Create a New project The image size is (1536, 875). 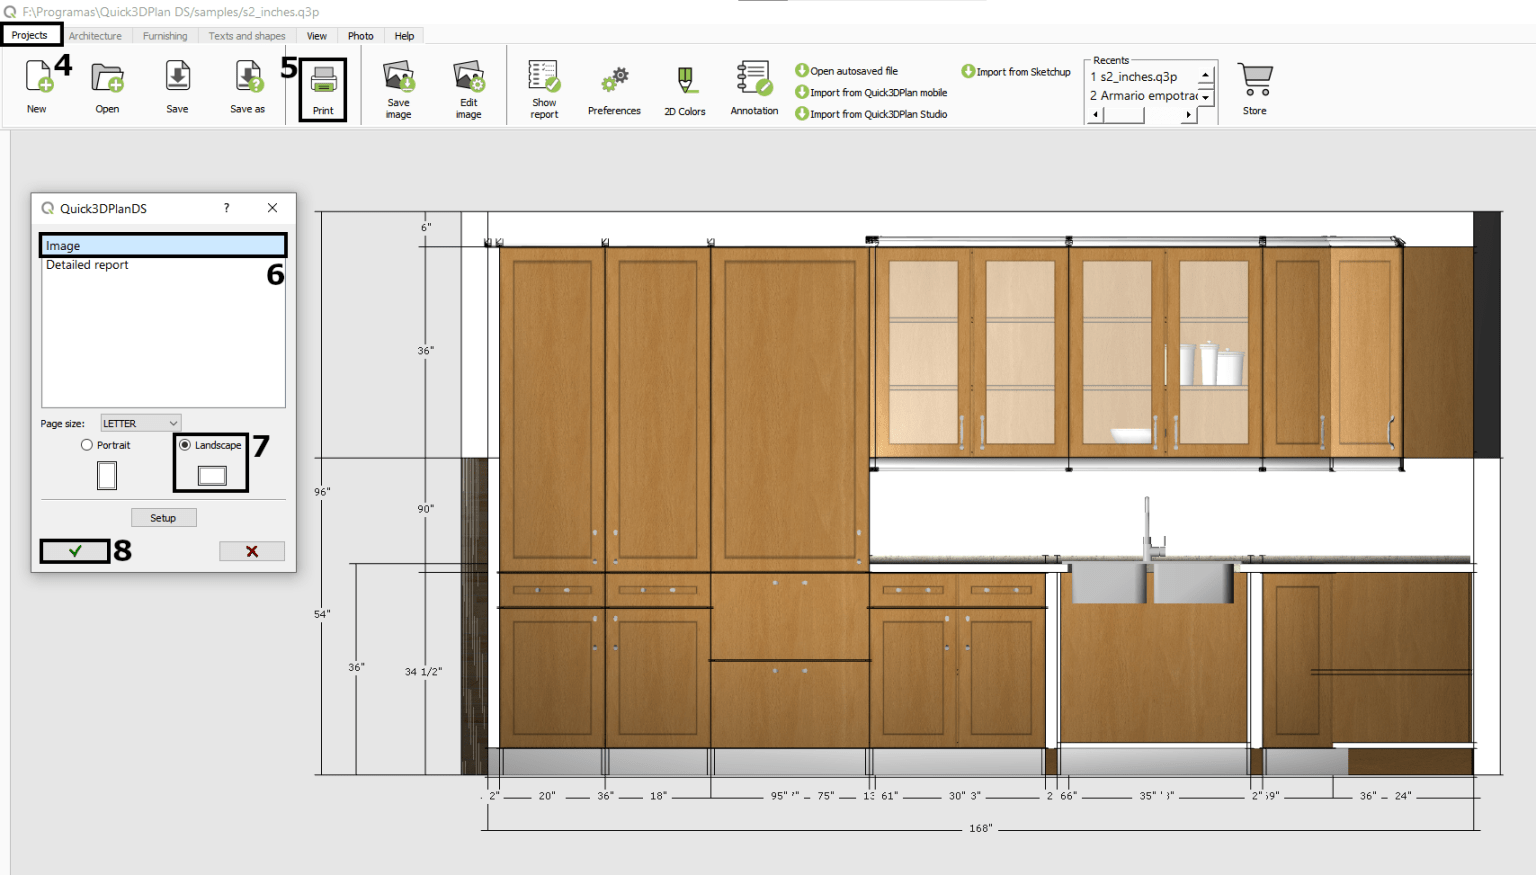point(36,88)
